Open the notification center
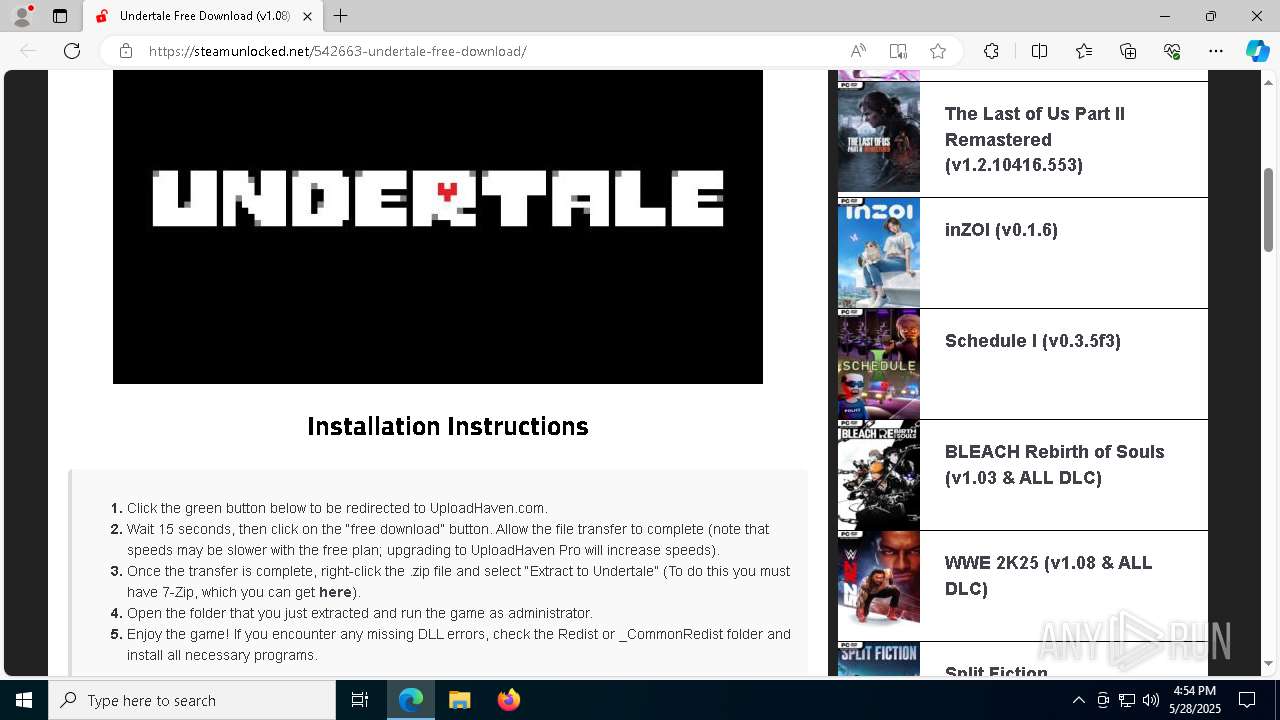Viewport: 1280px width, 720px height. click(1247, 700)
